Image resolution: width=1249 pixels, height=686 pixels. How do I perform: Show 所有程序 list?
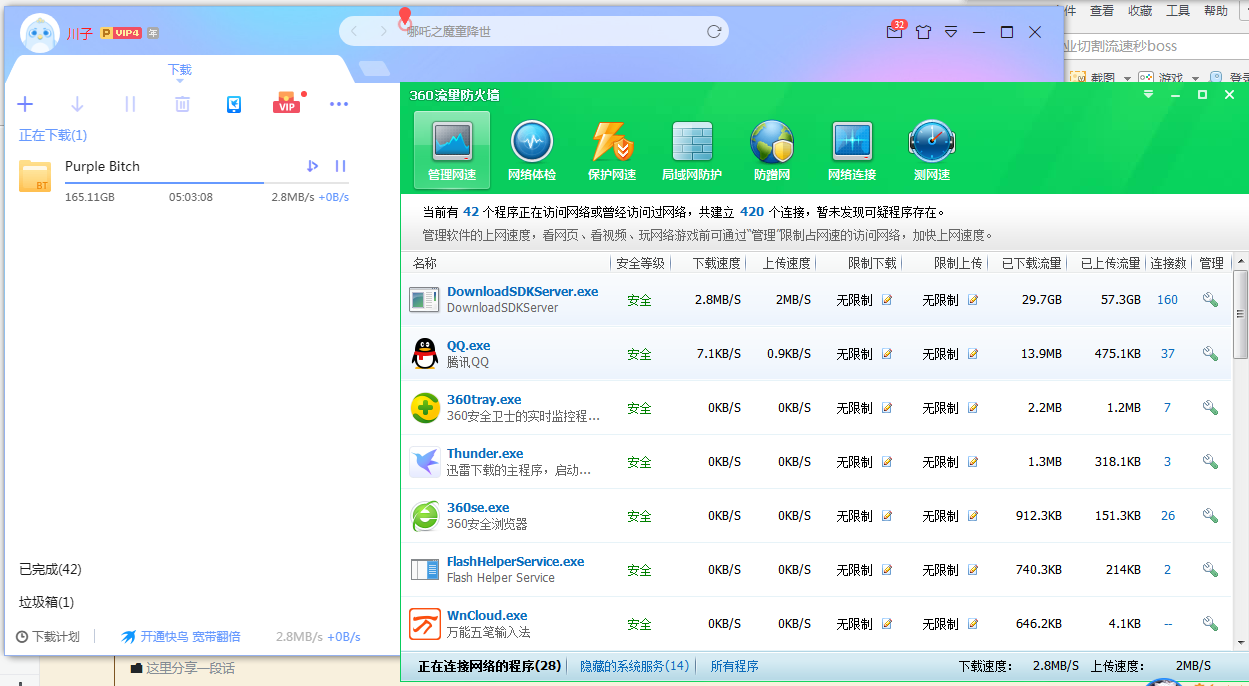coord(734,666)
